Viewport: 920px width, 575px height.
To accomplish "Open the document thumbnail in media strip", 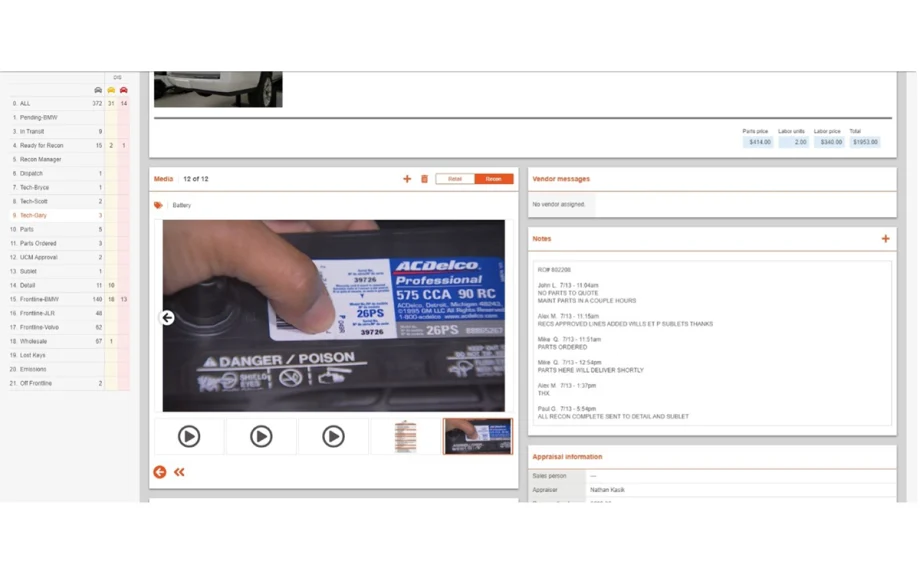I will coord(405,437).
